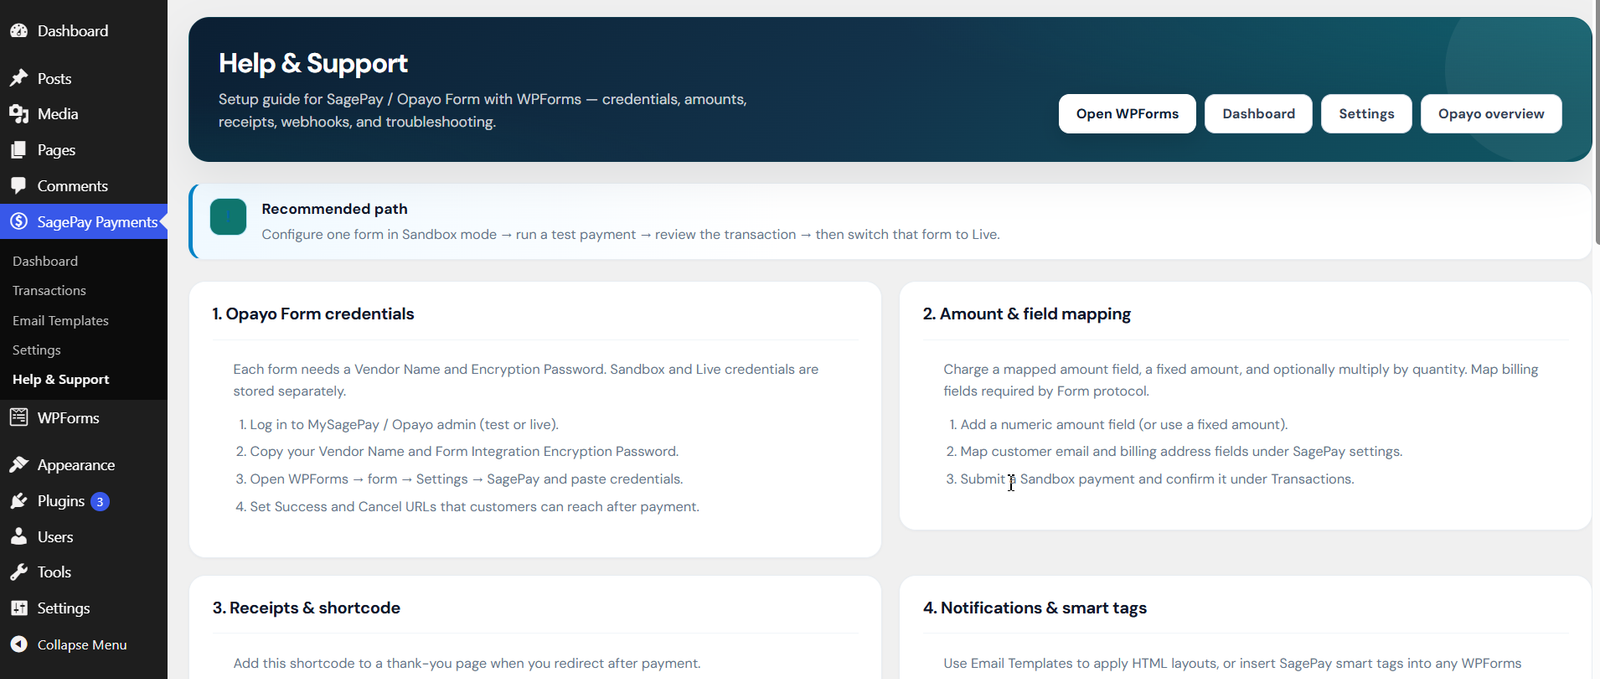Image resolution: width=1600 pixels, height=679 pixels.
Task: Click the Opayo overview button
Action: (1491, 114)
